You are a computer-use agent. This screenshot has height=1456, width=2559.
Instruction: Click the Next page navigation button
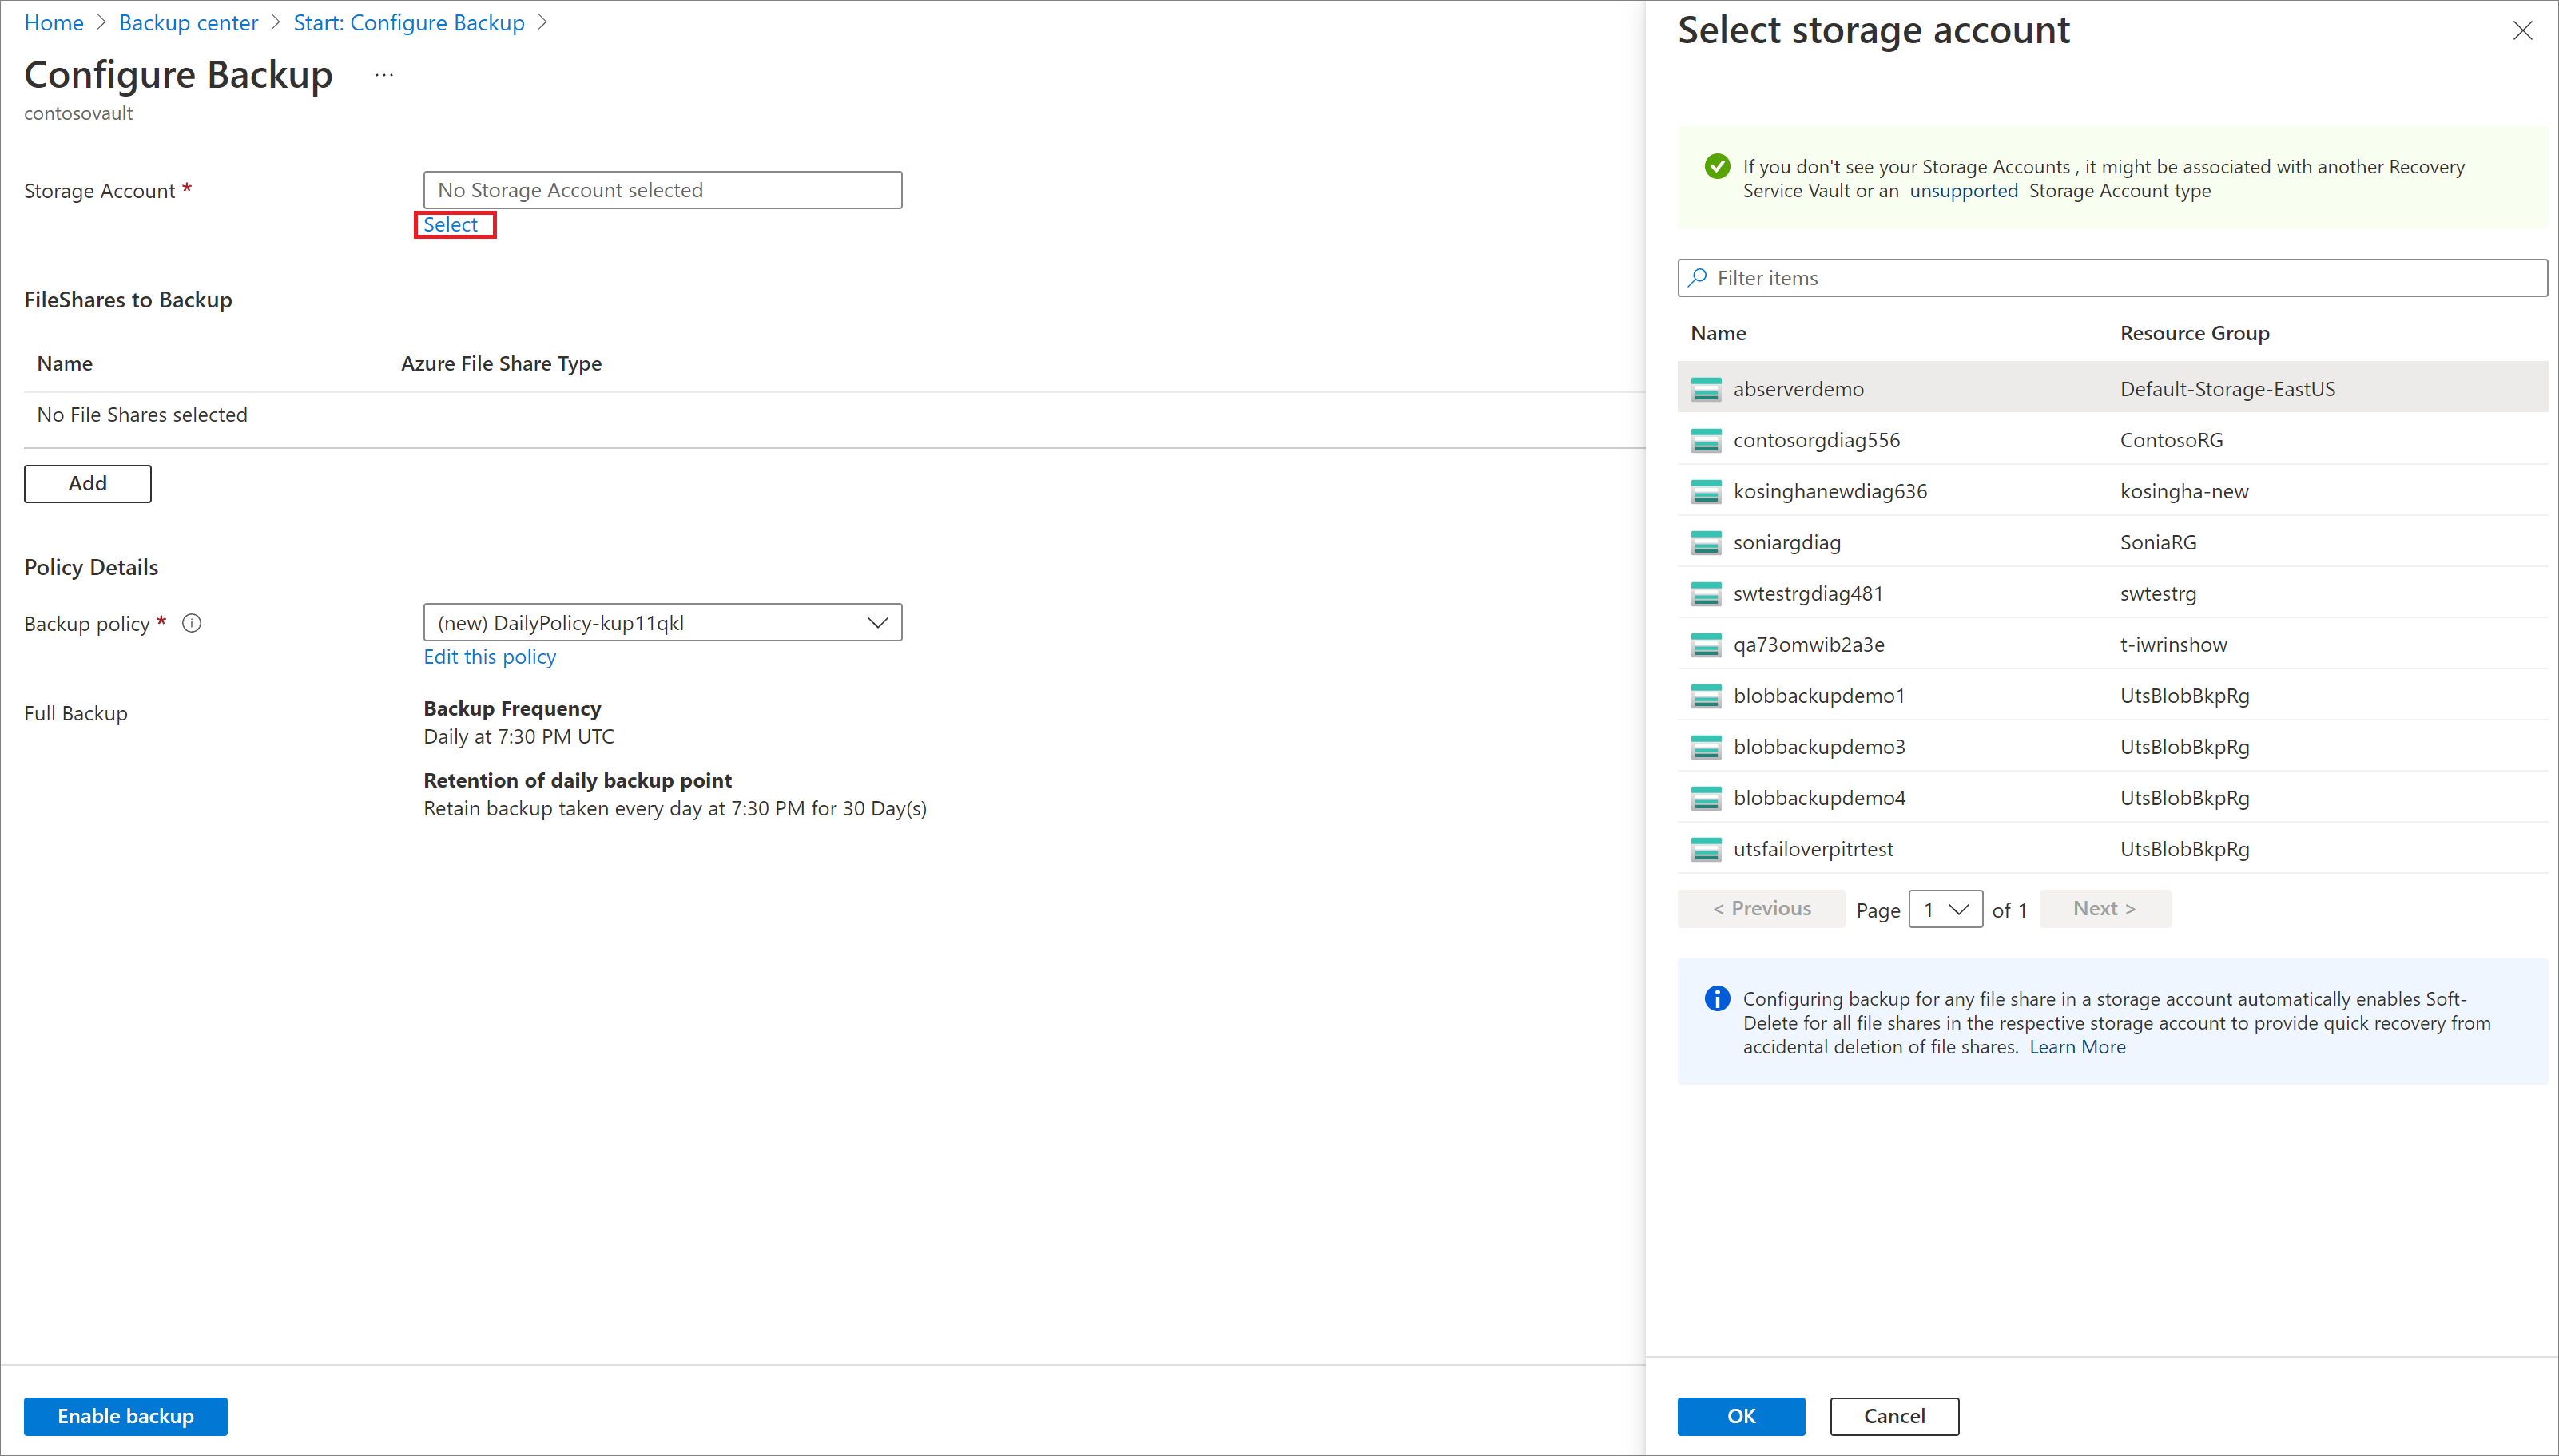tap(2104, 907)
